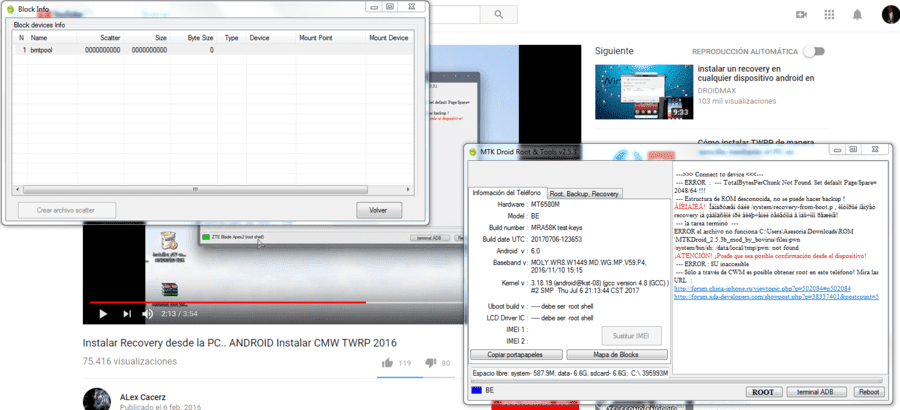Mute the video volume speaker icon

pos(148,314)
